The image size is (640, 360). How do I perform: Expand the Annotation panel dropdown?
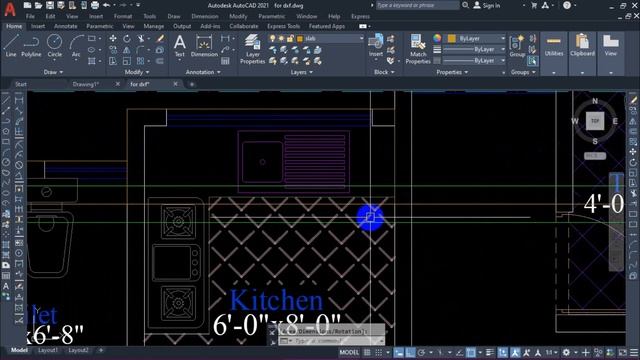(203, 72)
